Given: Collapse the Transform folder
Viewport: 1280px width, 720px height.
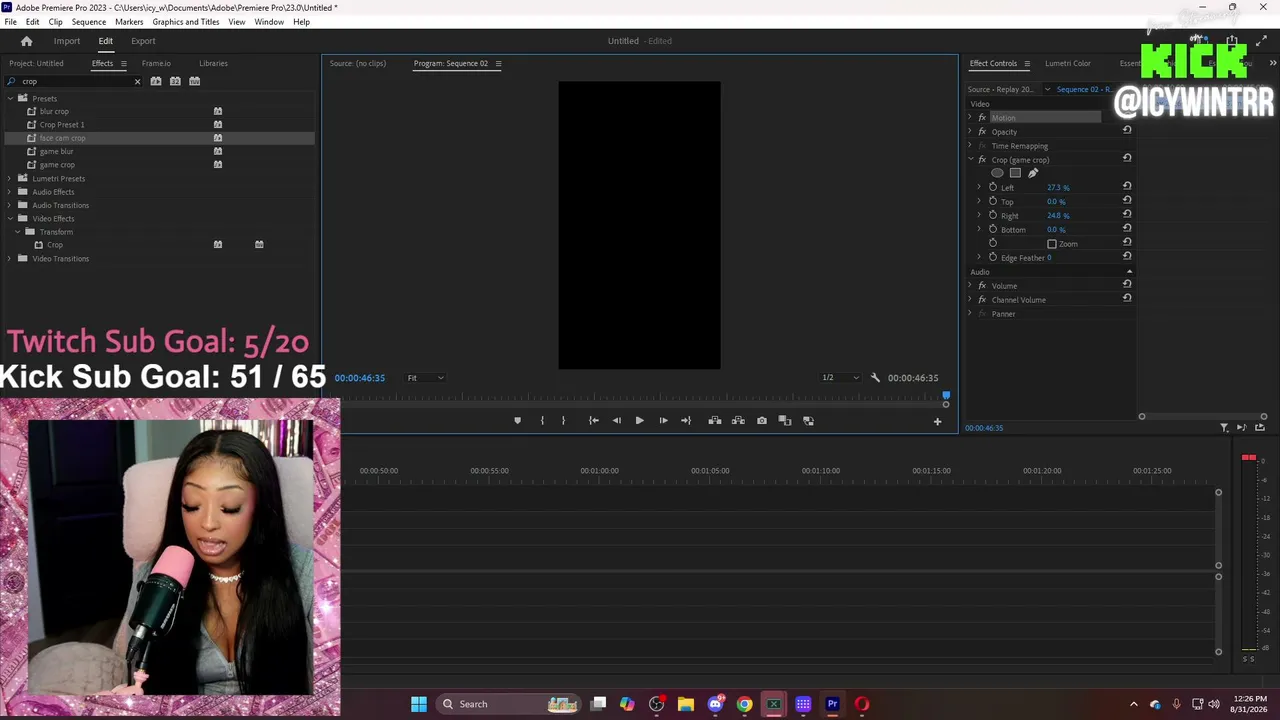Looking at the screenshot, I should pyautogui.click(x=17, y=232).
